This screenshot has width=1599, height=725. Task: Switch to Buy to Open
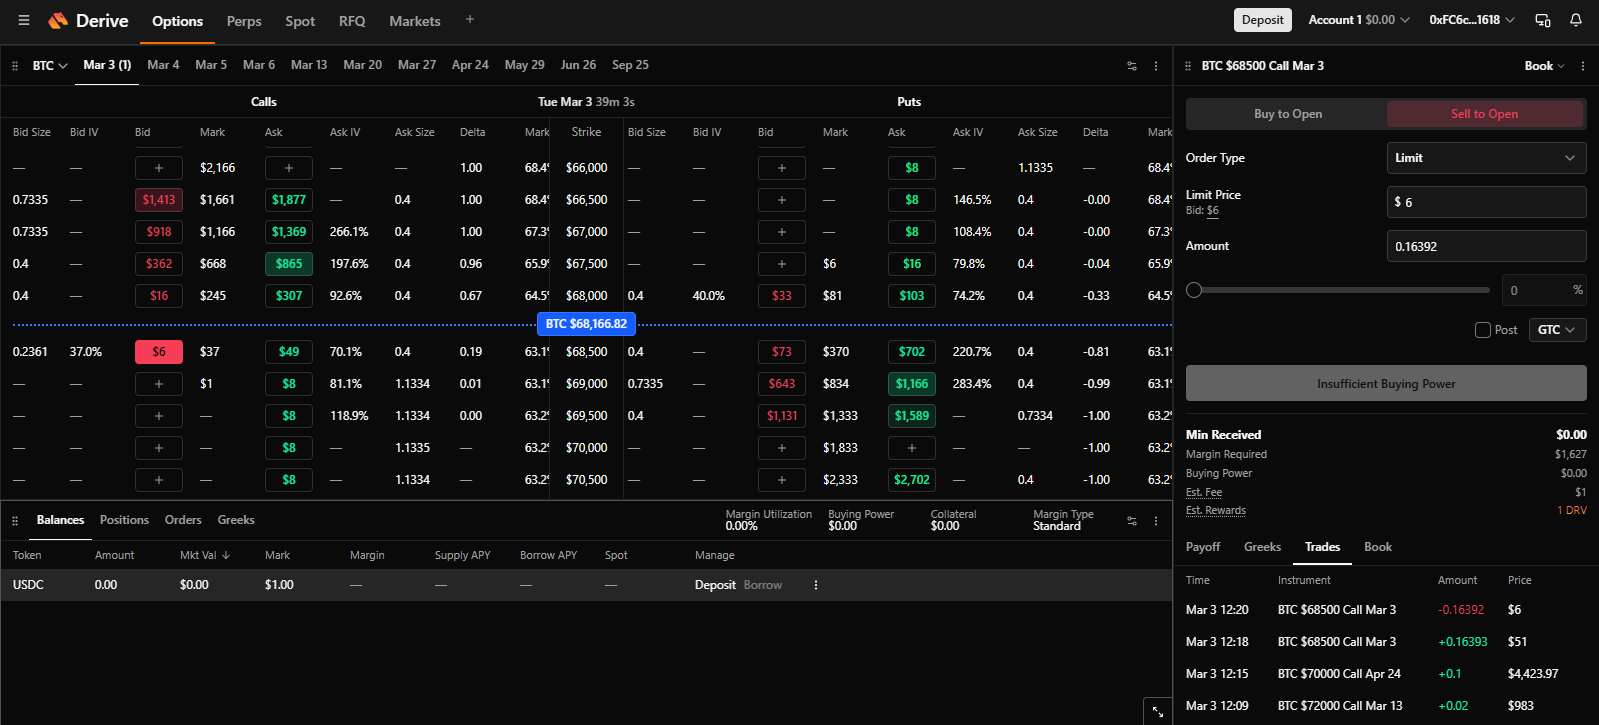[x=1287, y=114]
